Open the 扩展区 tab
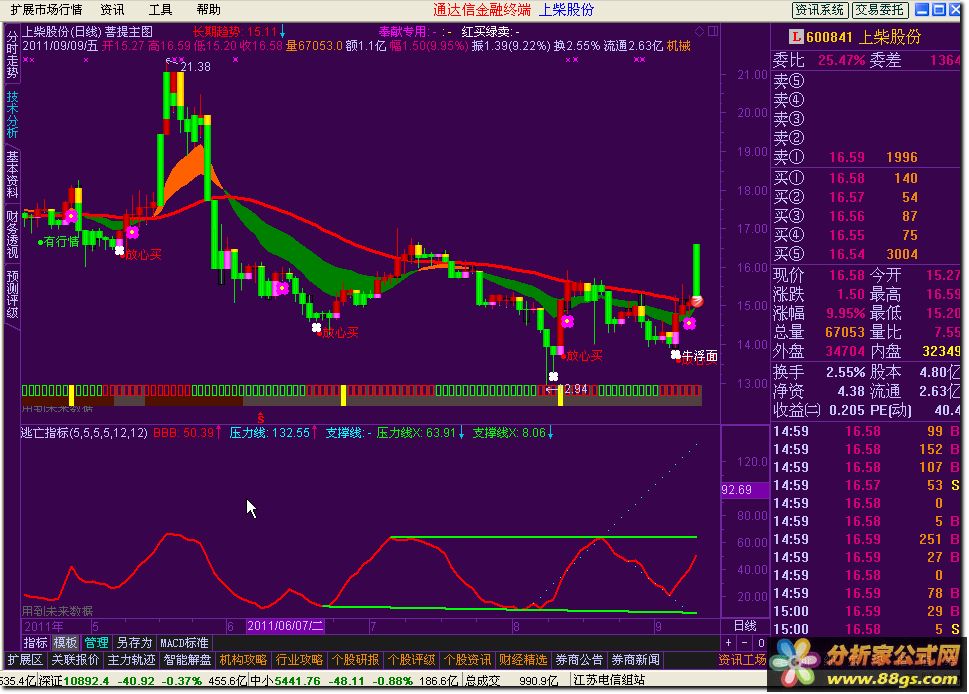 click(25, 660)
